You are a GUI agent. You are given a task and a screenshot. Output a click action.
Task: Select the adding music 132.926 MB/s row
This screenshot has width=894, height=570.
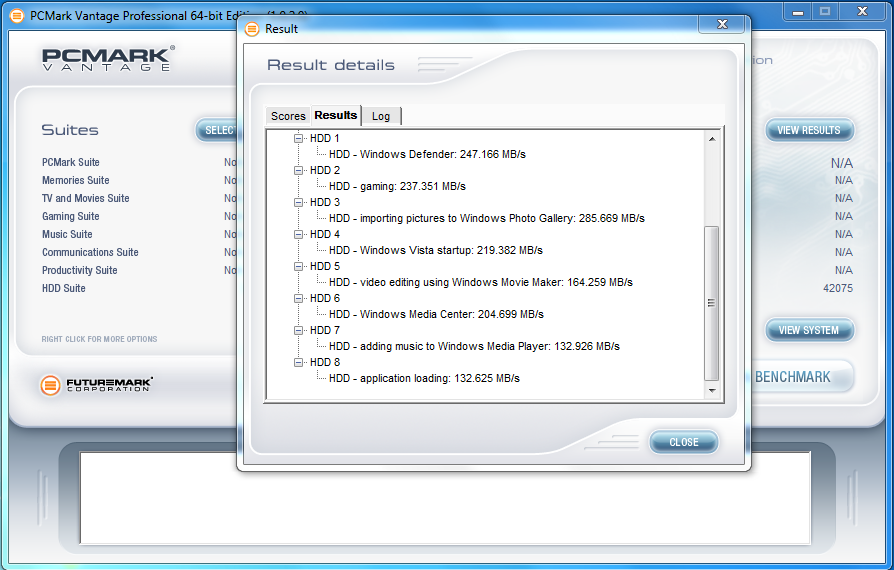point(474,346)
